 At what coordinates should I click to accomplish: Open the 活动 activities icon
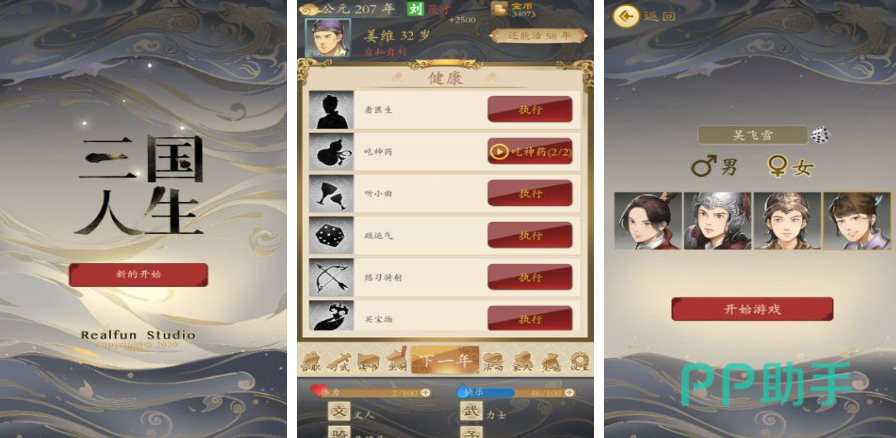(493, 361)
